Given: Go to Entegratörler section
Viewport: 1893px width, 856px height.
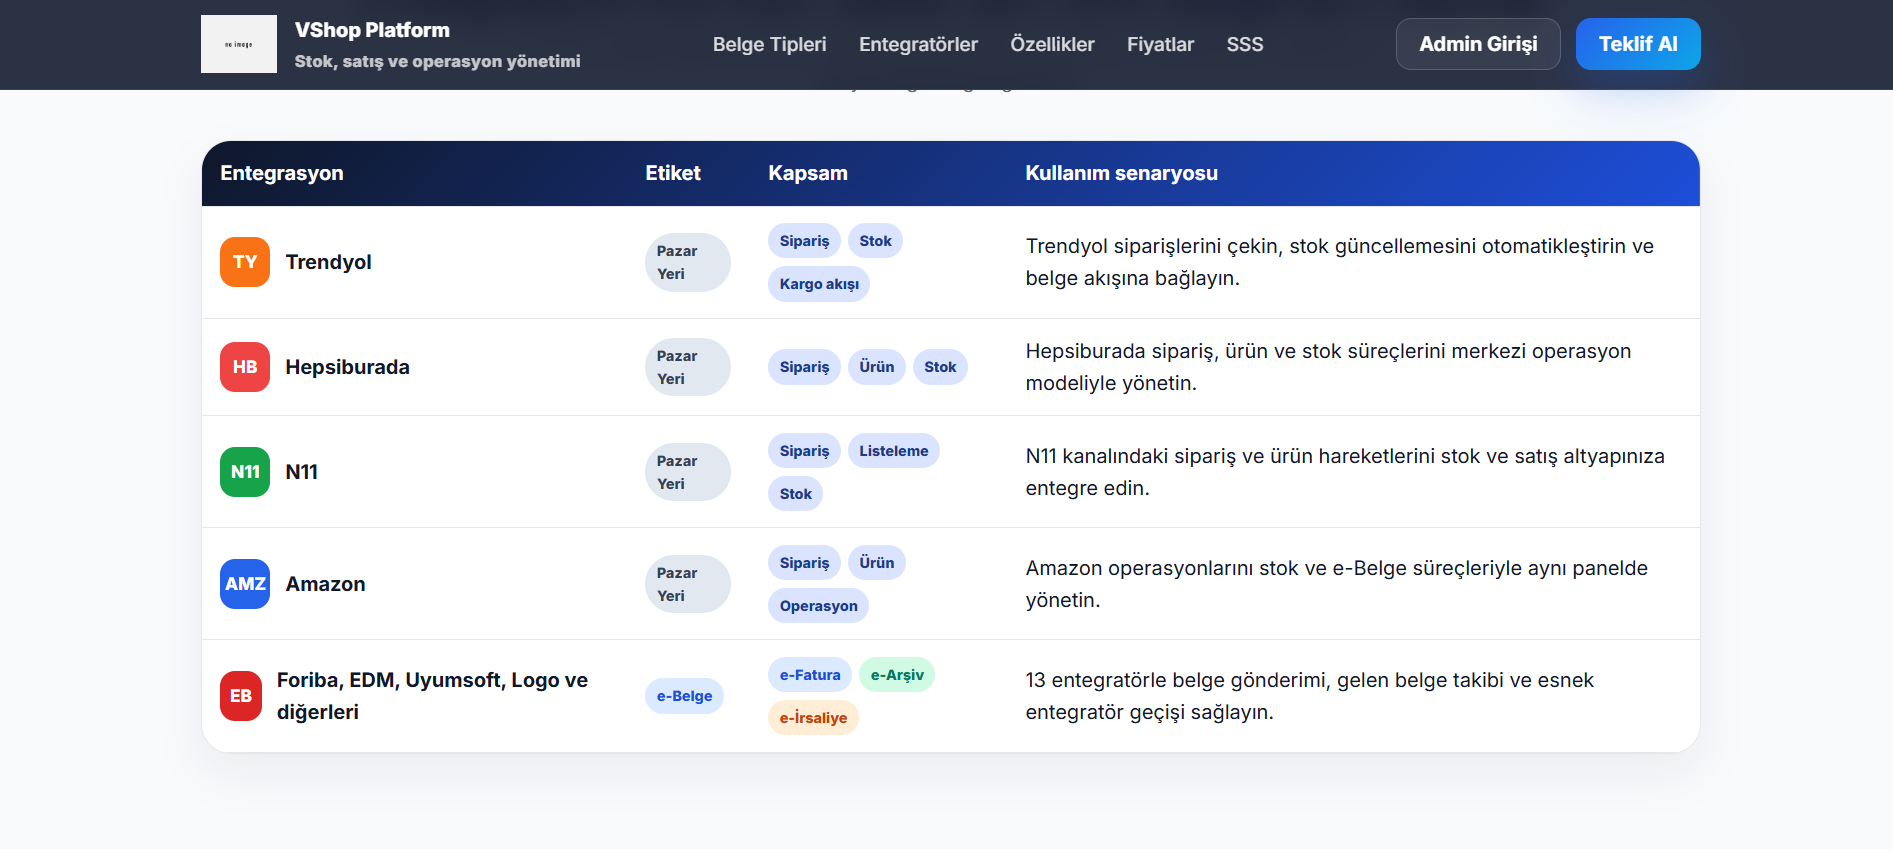Looking at the screenshot, I should pyautogui.click(x=918, y=44).
